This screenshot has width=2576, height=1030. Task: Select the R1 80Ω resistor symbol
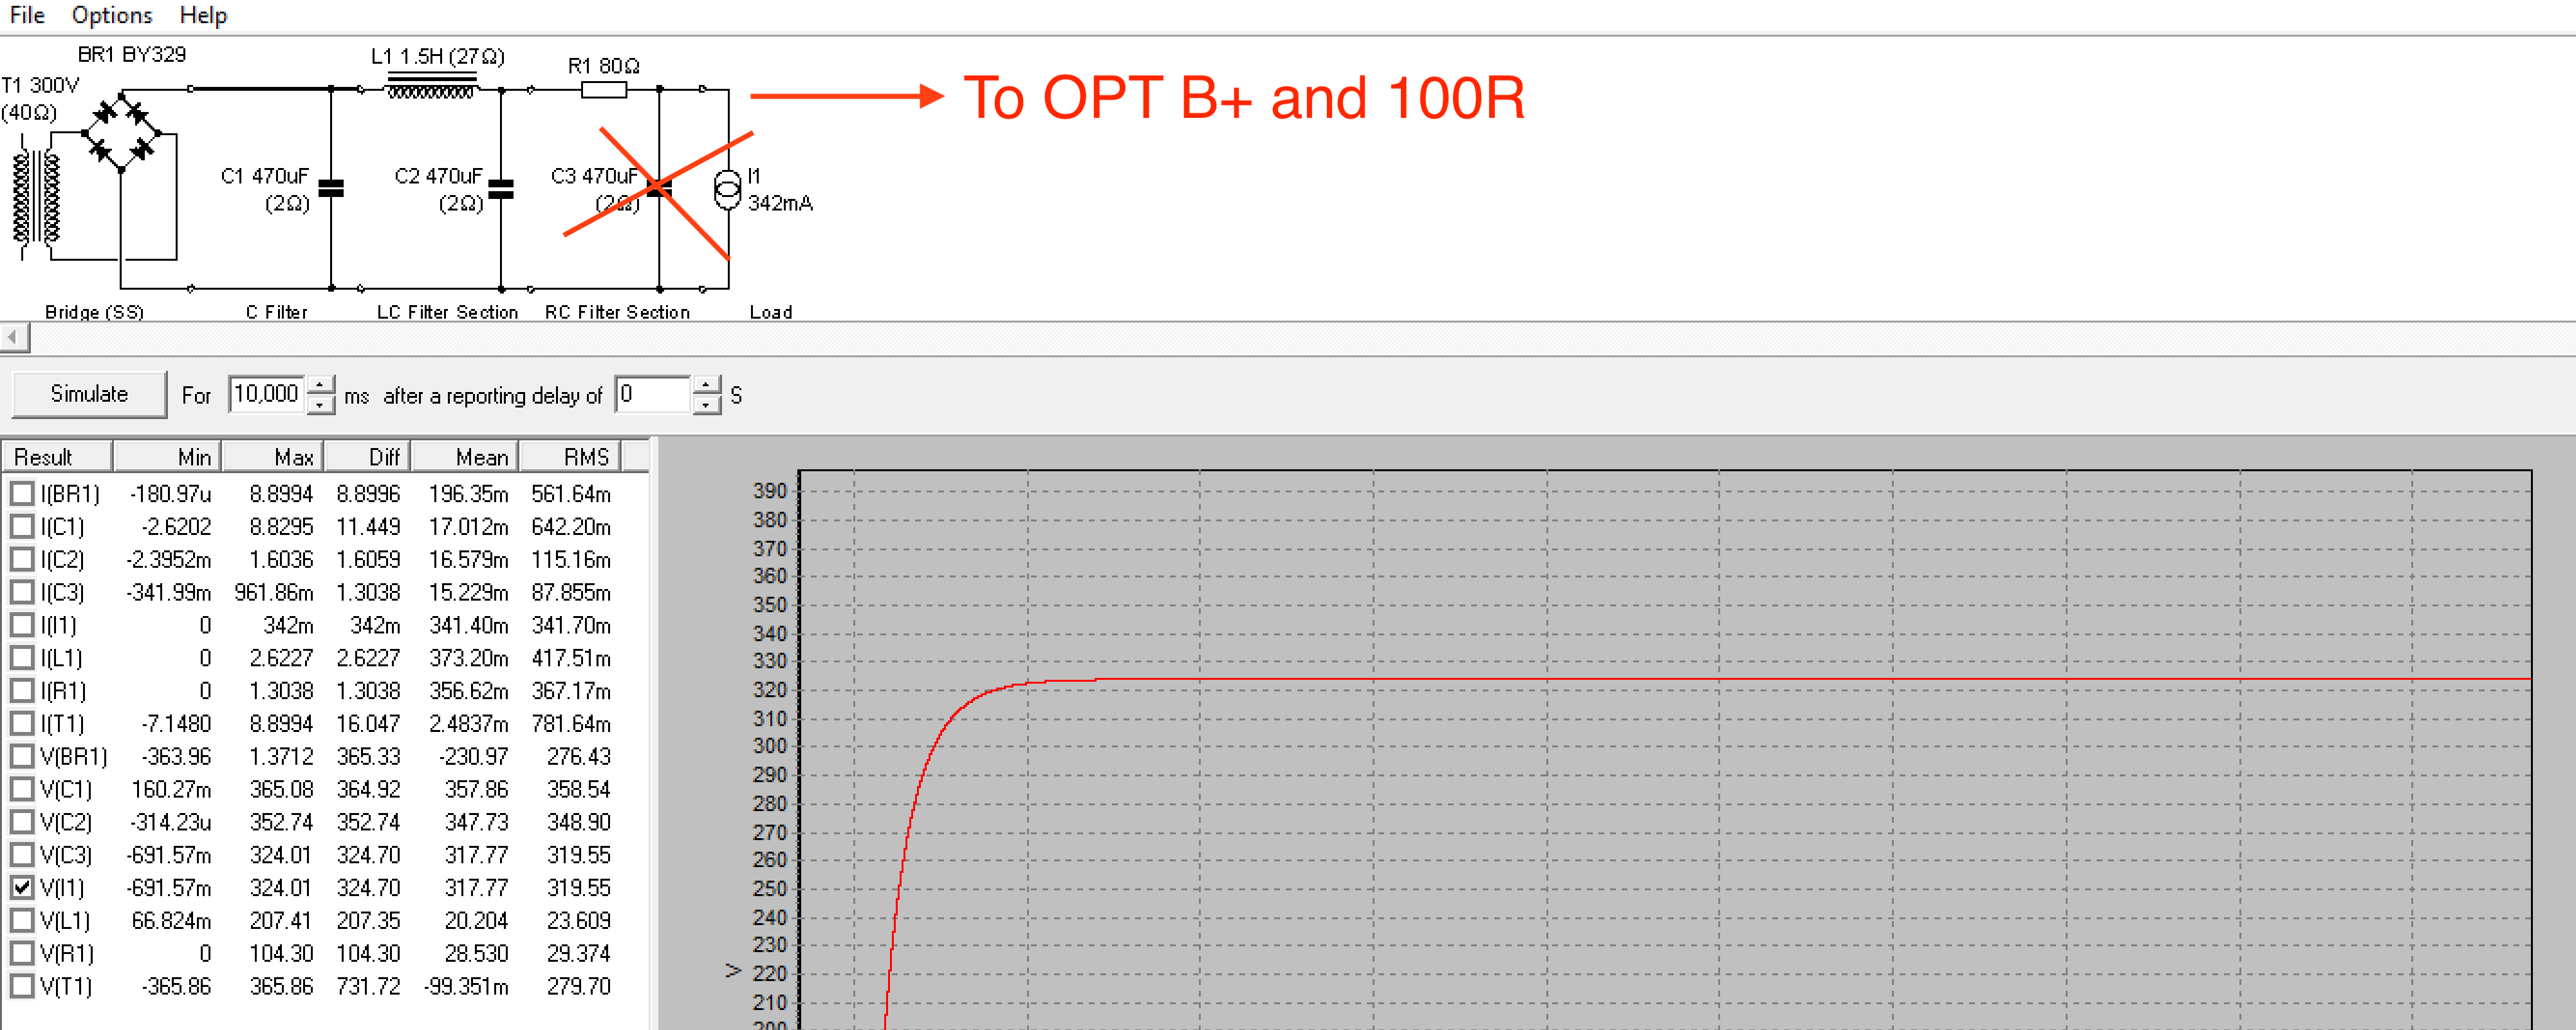(x=604, y=90)
